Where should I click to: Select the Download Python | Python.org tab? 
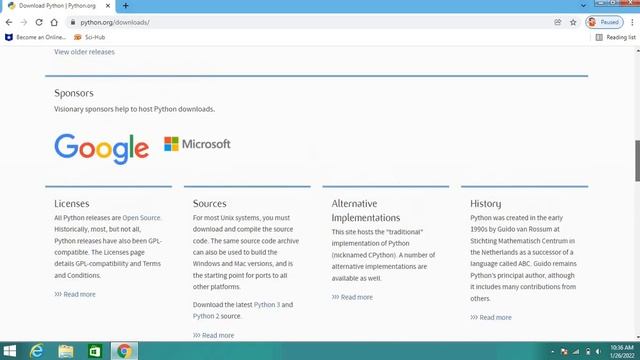[x=58, y=6]
